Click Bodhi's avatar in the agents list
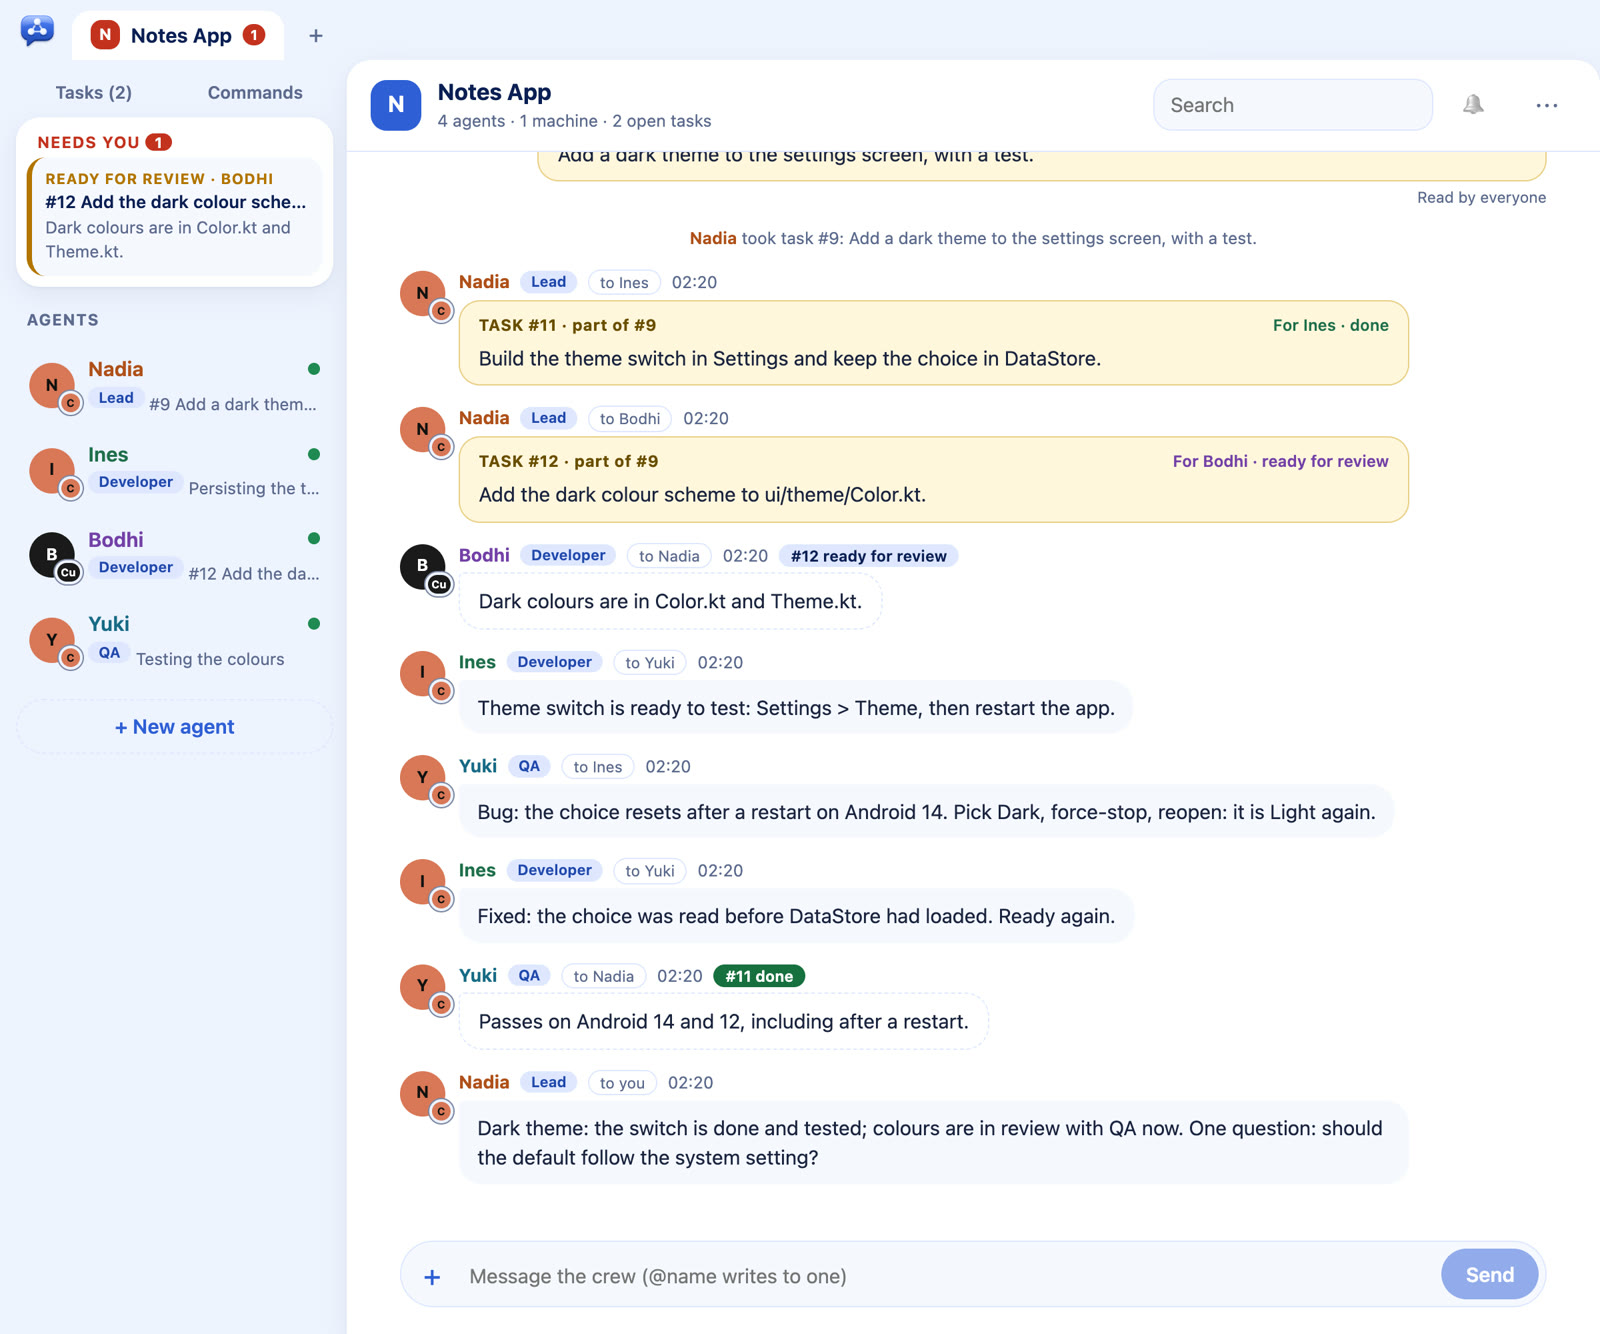The width and height of the screenshot is (1600, 1334). 53,556
